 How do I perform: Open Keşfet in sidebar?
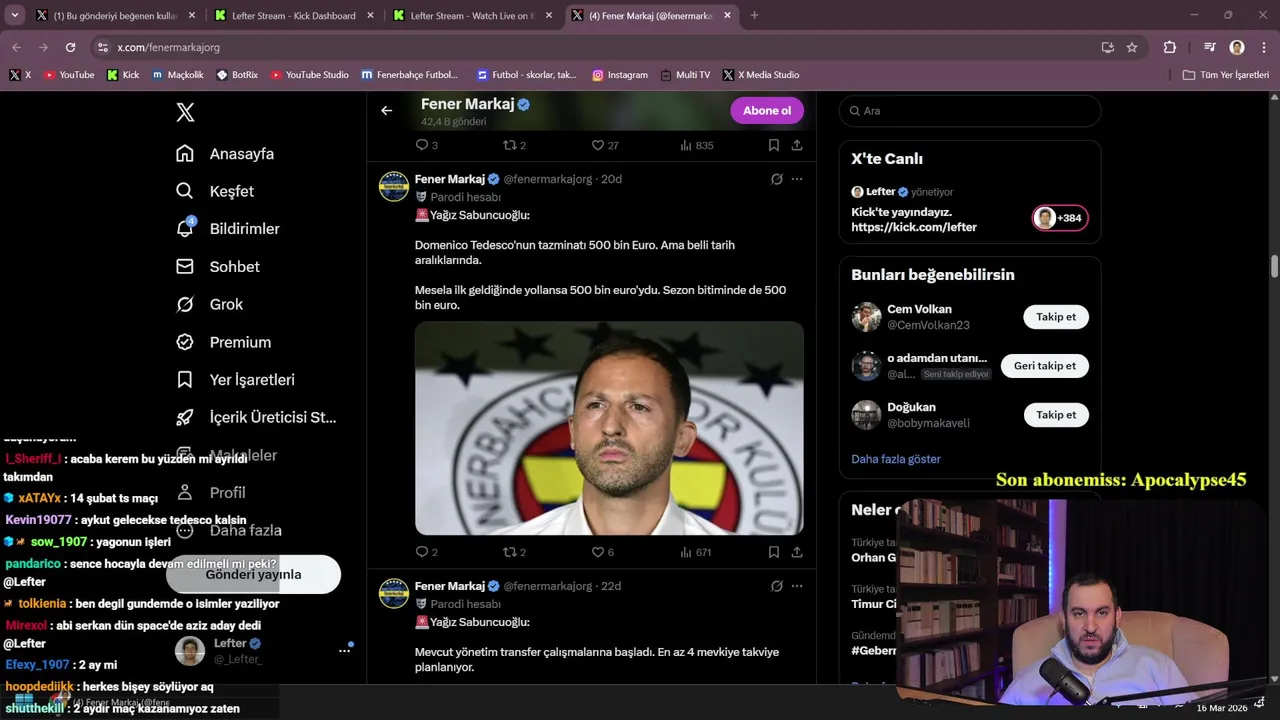pos(215,191)
